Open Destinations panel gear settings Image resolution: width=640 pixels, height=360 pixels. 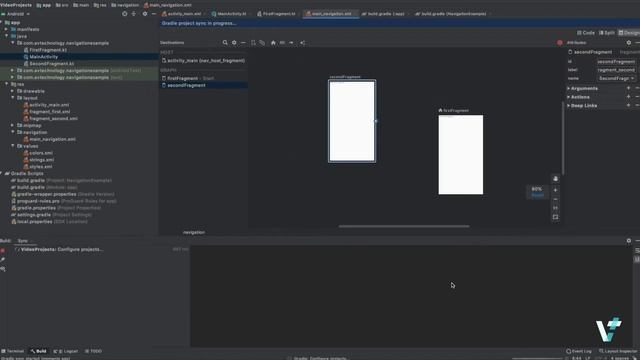point(234,42)
